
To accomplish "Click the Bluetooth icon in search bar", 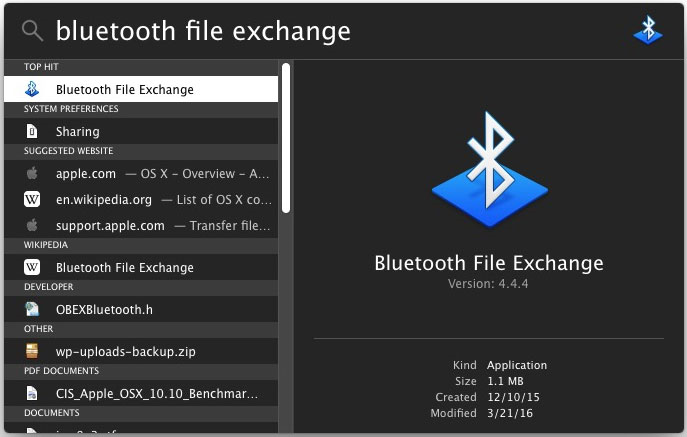I will [648, 30].
